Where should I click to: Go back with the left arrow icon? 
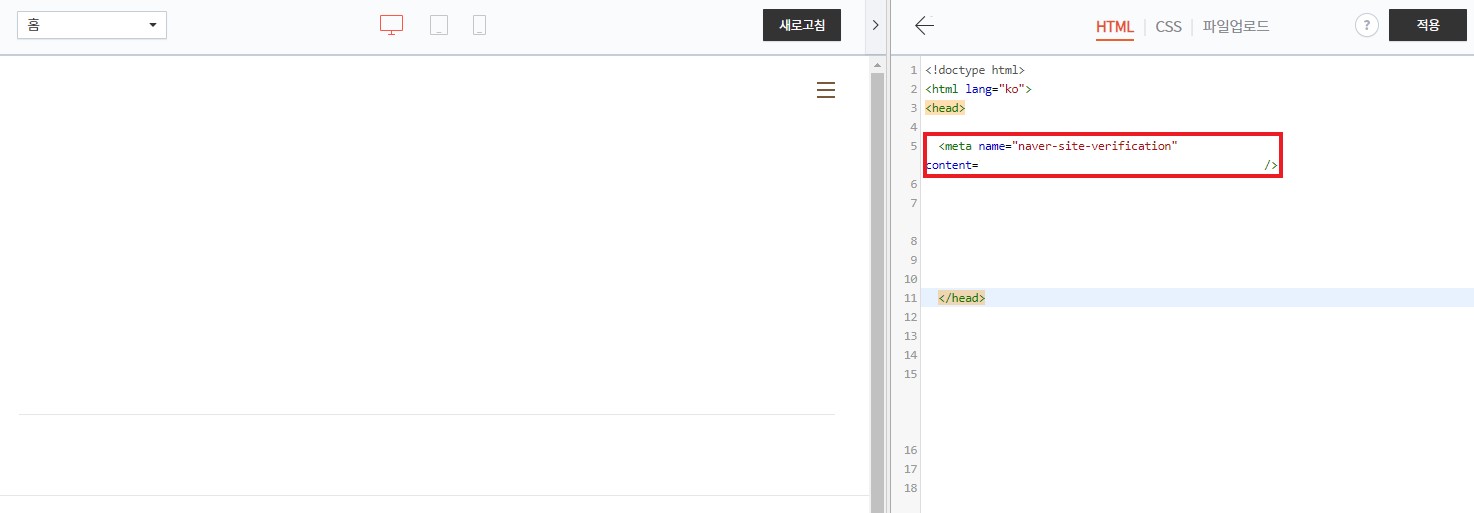925,26
